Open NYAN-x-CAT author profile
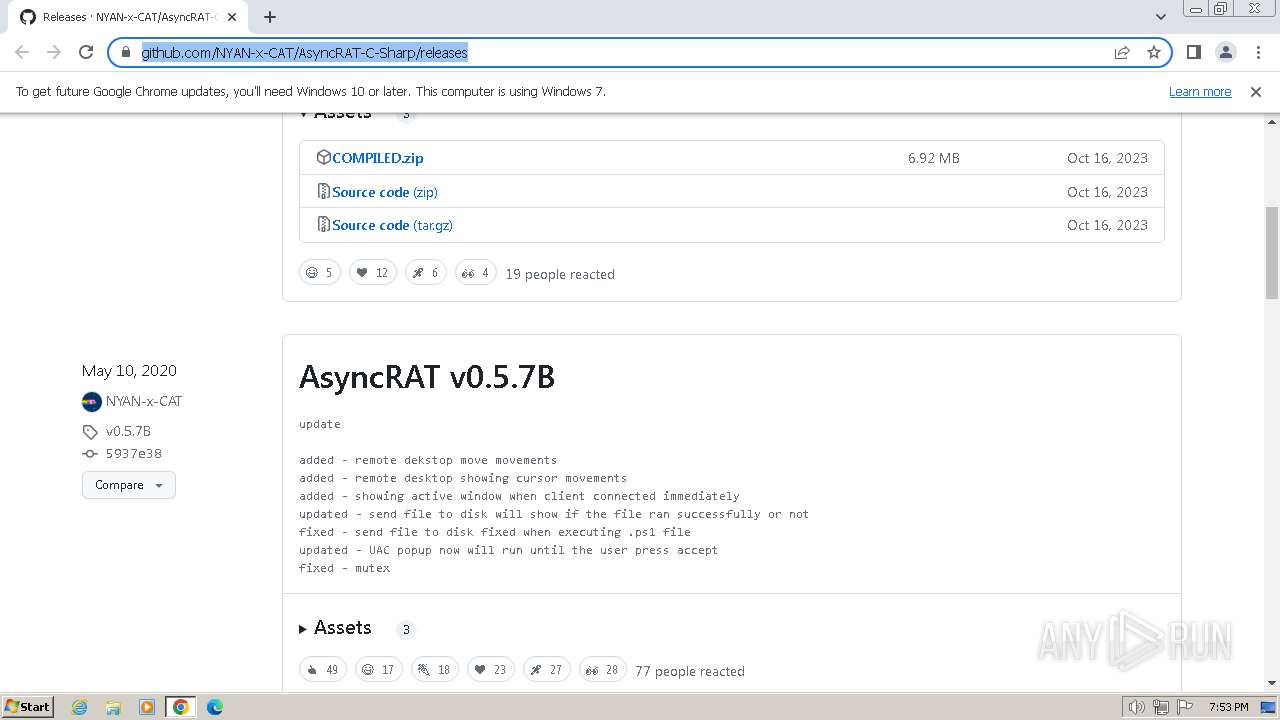This screenshot has height=720, width=1280. tap(144, 401)
